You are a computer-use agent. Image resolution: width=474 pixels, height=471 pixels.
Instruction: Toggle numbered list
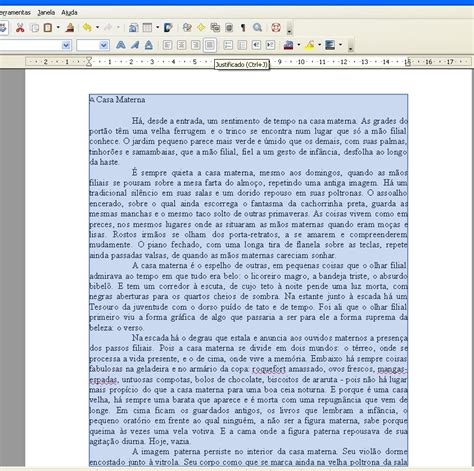click(228, 45)
